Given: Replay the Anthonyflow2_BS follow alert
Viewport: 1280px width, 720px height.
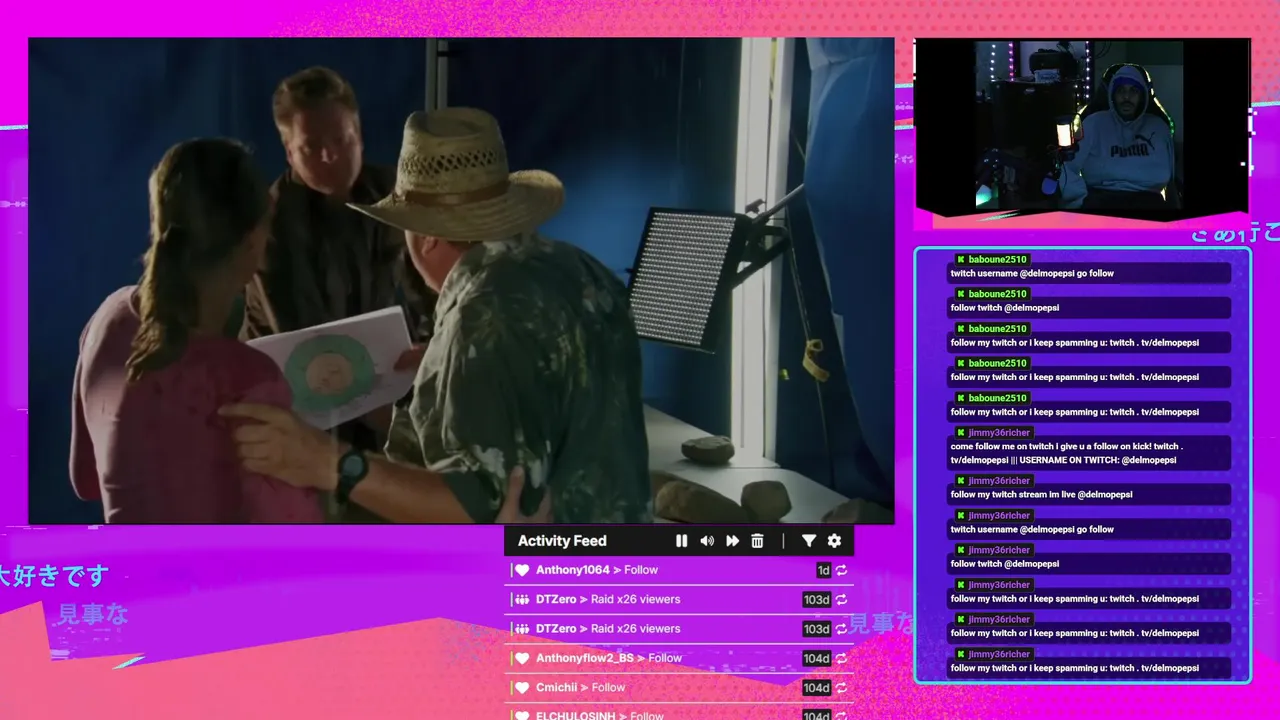Looking at the screenshot, I should [842, 658].
